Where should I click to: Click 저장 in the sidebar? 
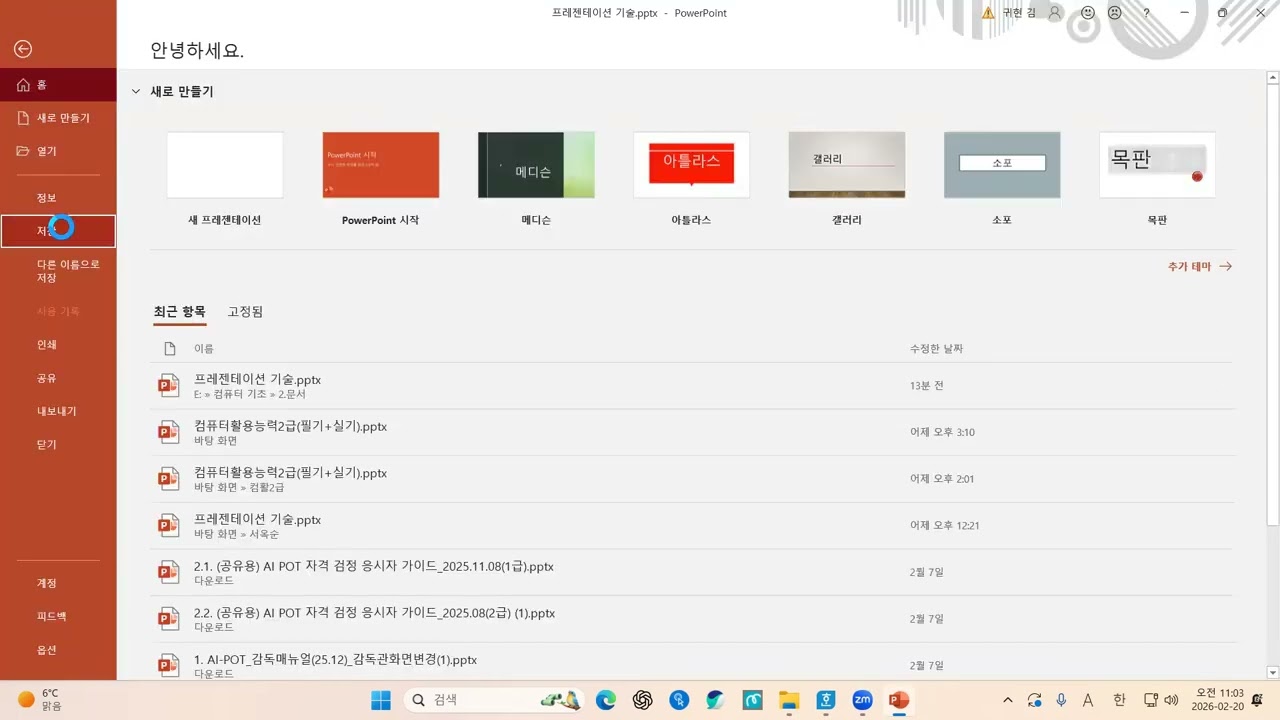click(58, 231)
